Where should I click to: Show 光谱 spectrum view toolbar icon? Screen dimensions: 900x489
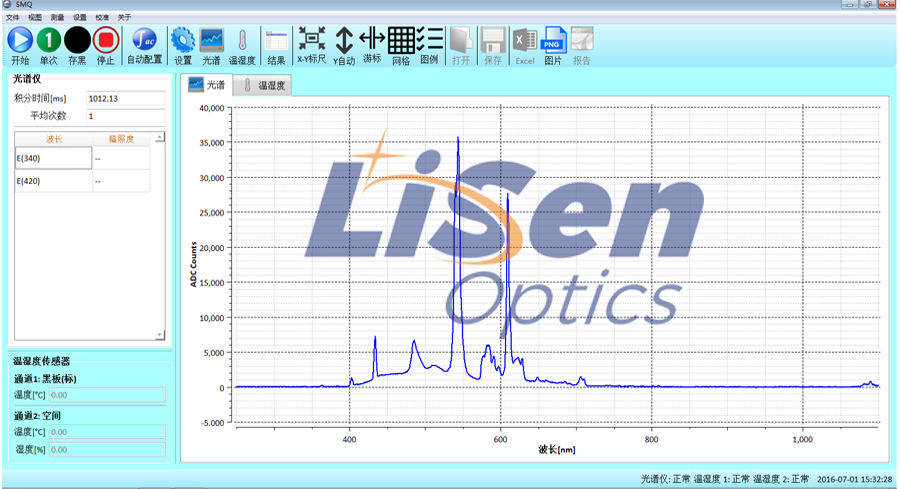(x=211, y=40)
